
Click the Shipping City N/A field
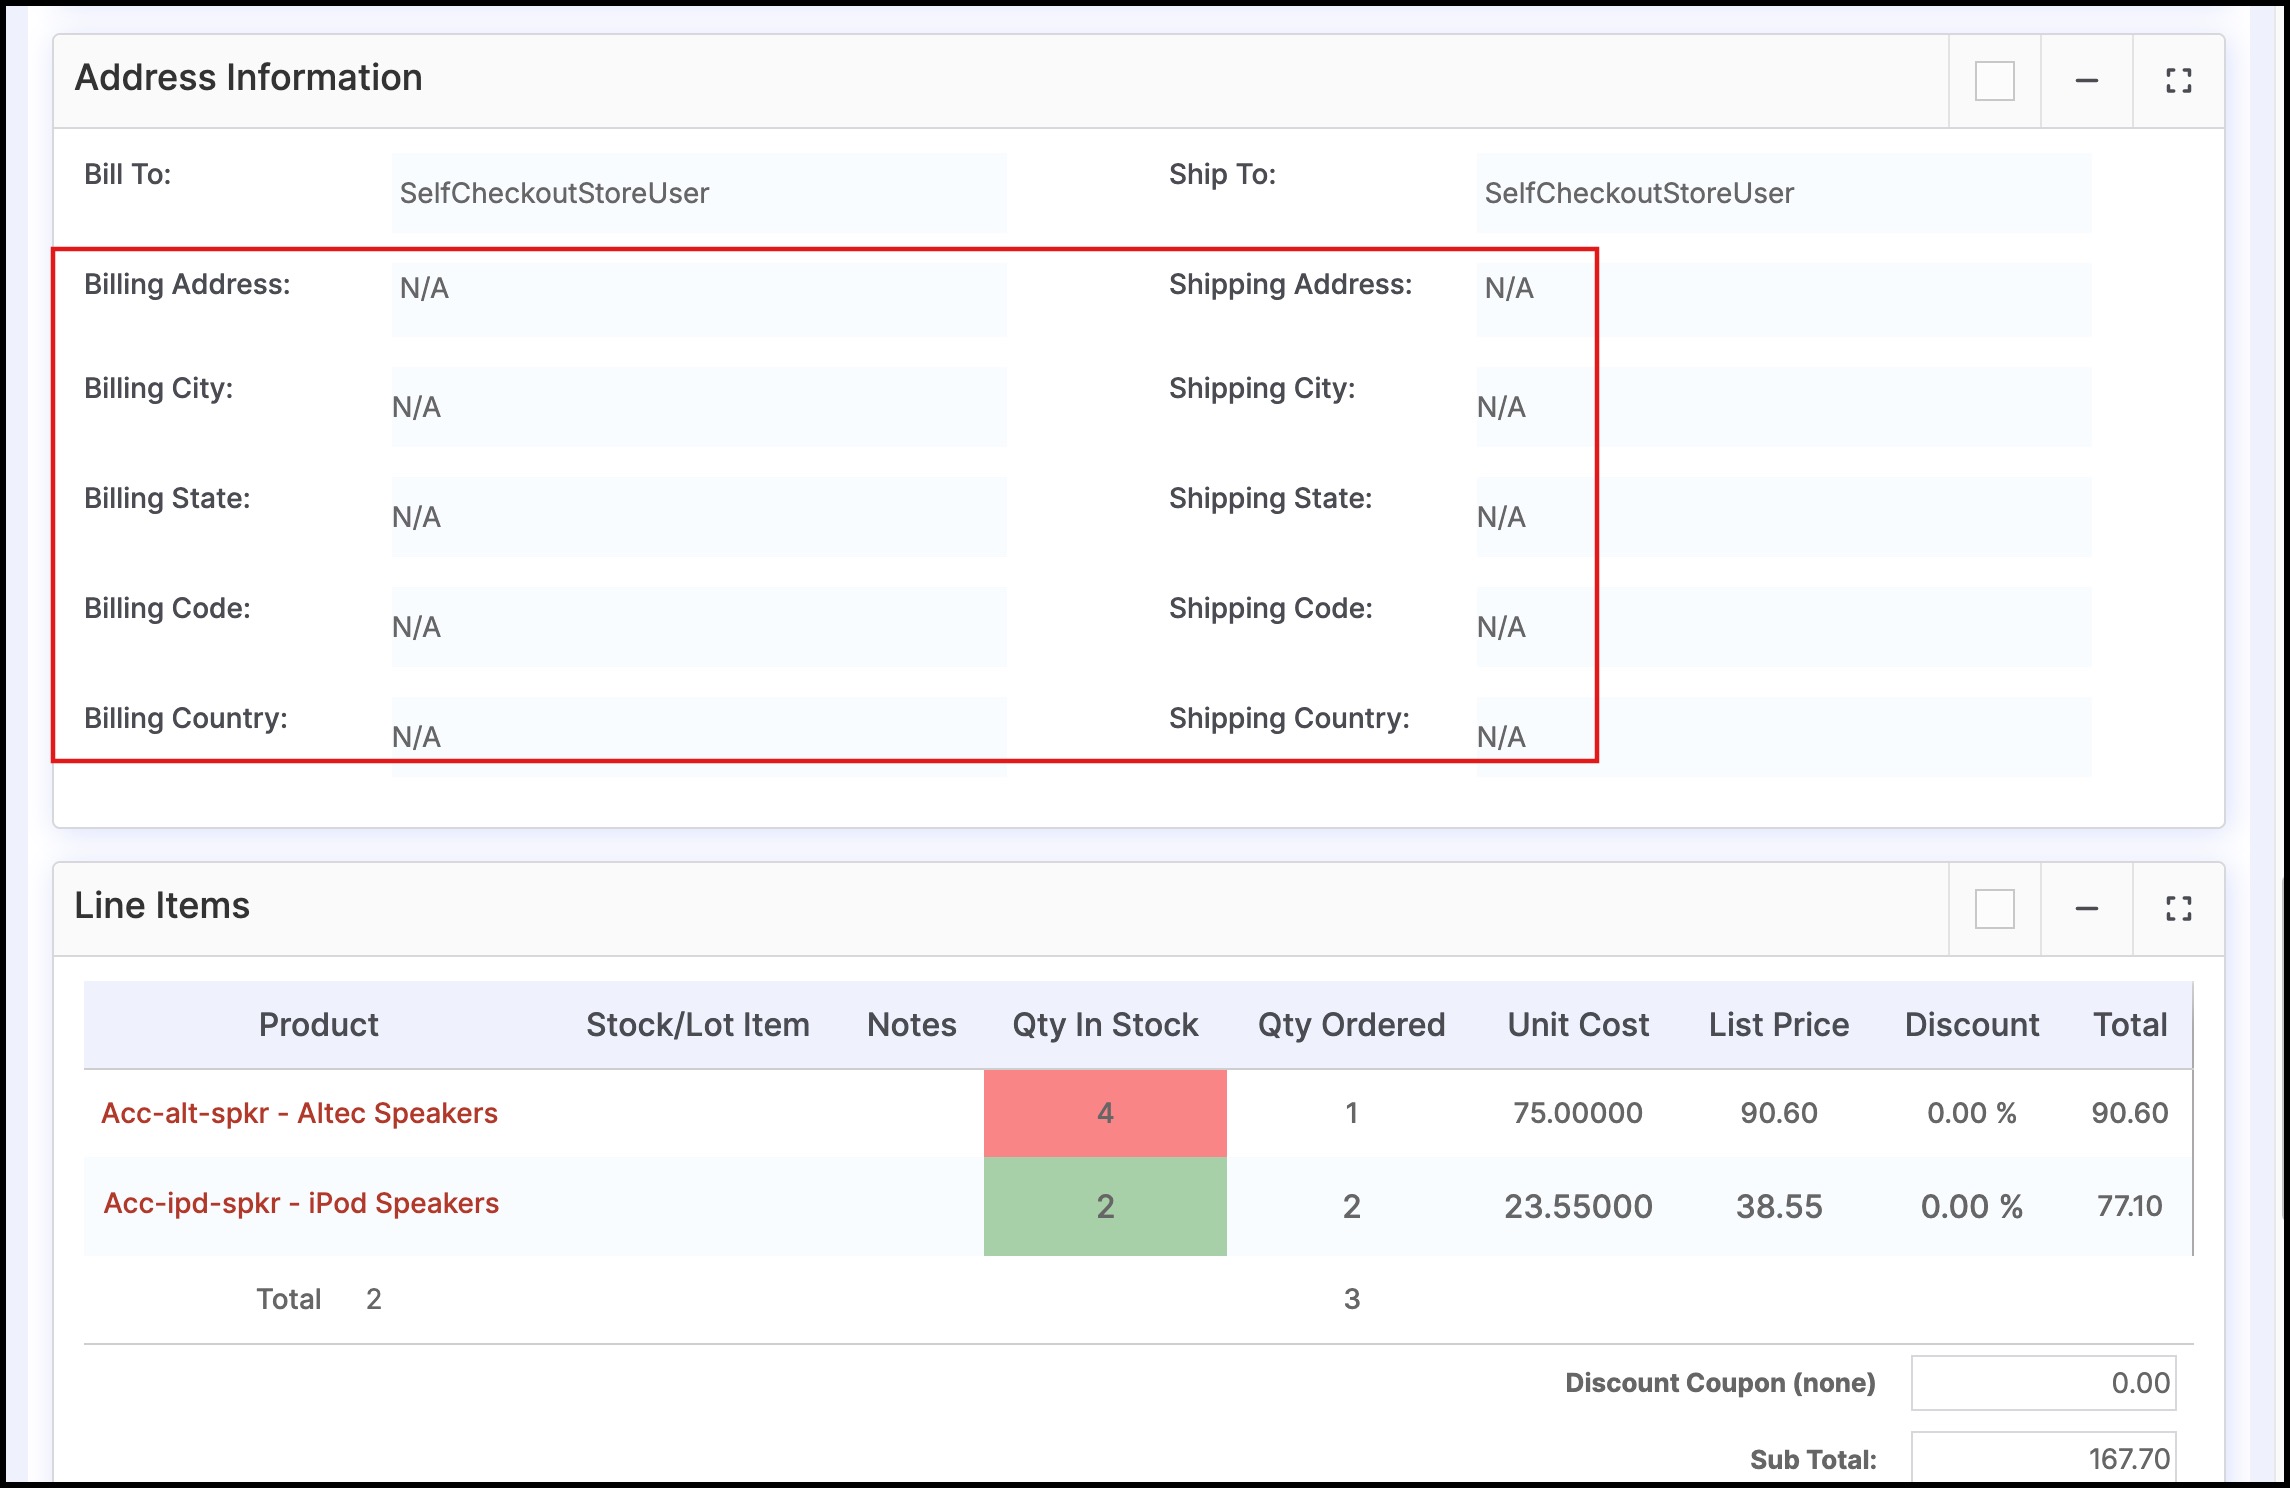tap(1782, 407)
